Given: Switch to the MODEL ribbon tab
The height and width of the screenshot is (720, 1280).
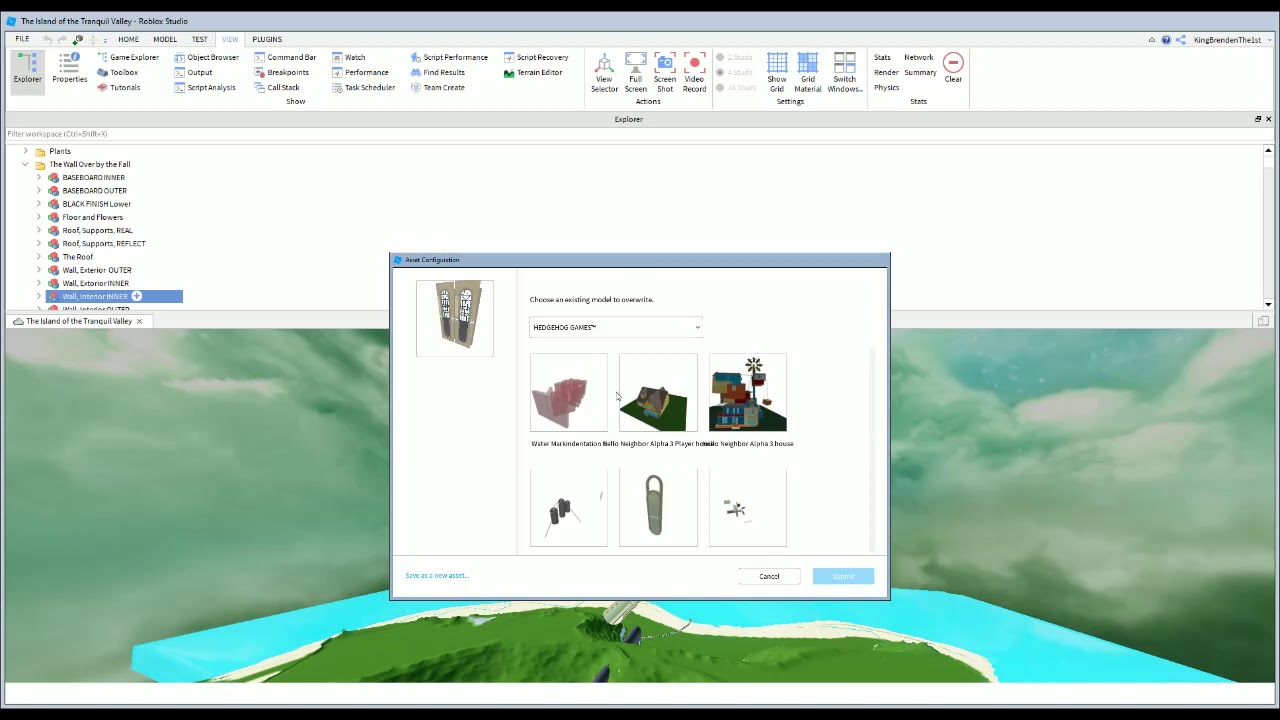Looking at the screenshot, I should 165,39.
